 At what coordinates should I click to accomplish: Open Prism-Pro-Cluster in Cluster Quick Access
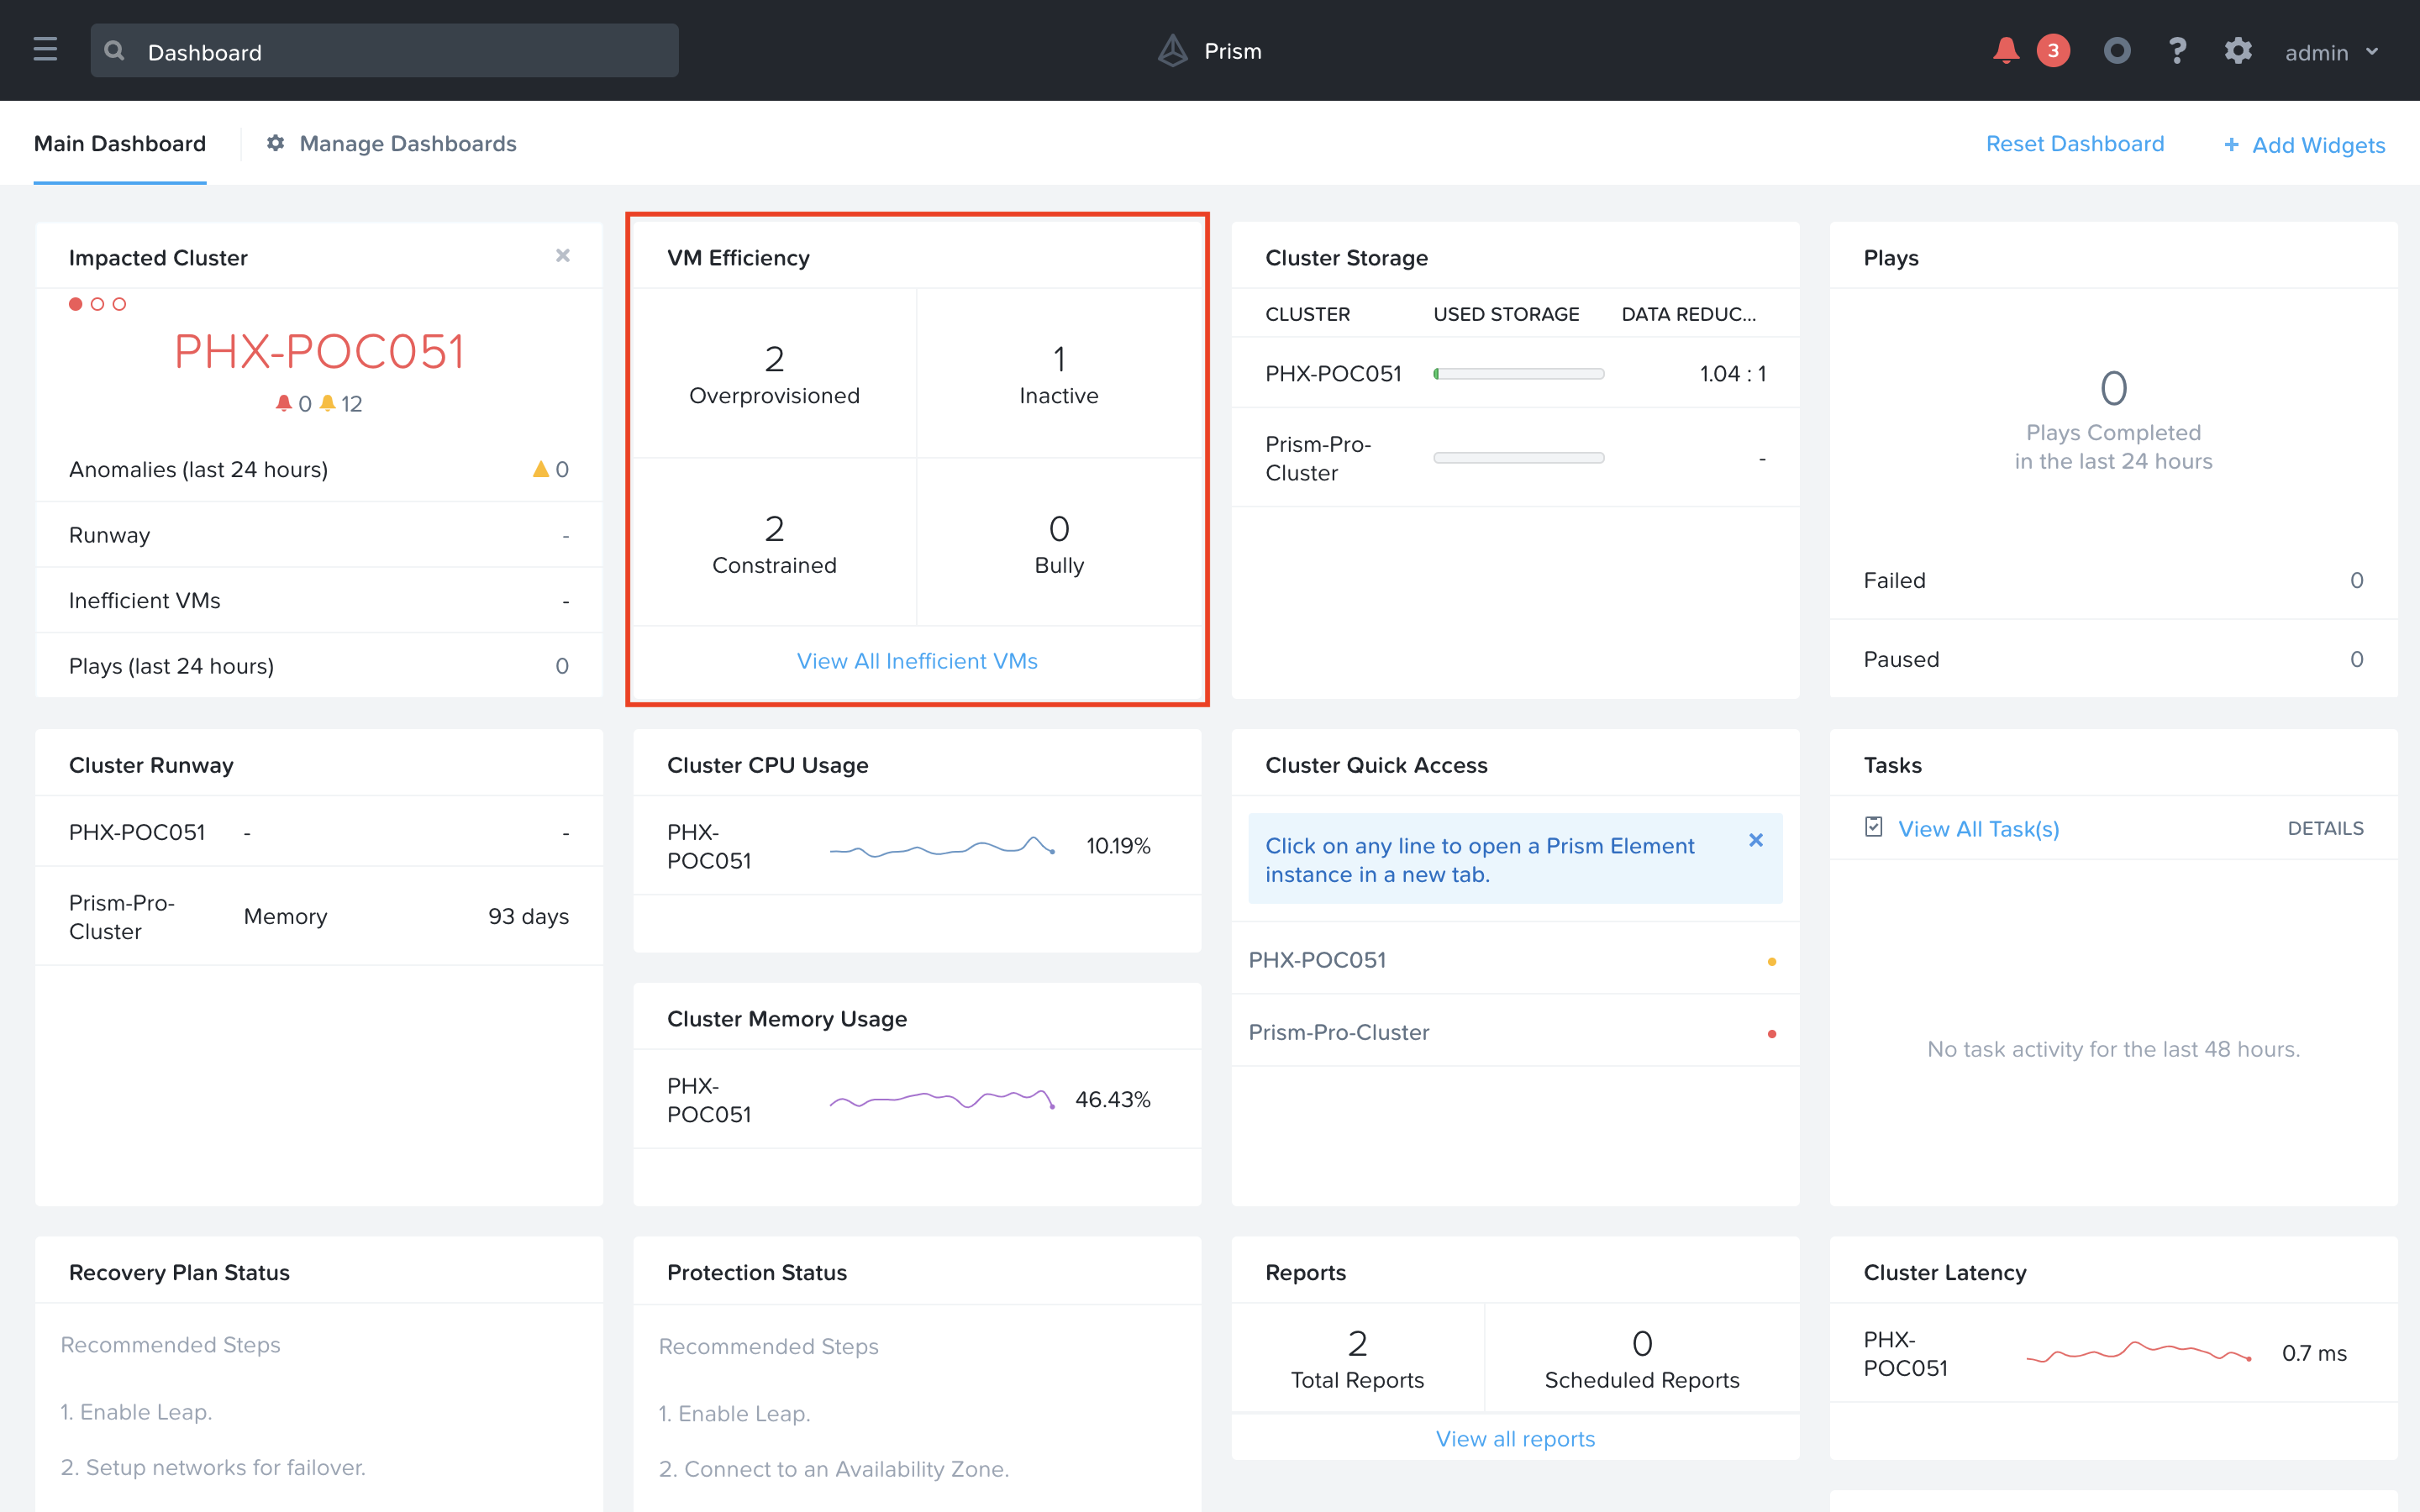point(1515,1033)
